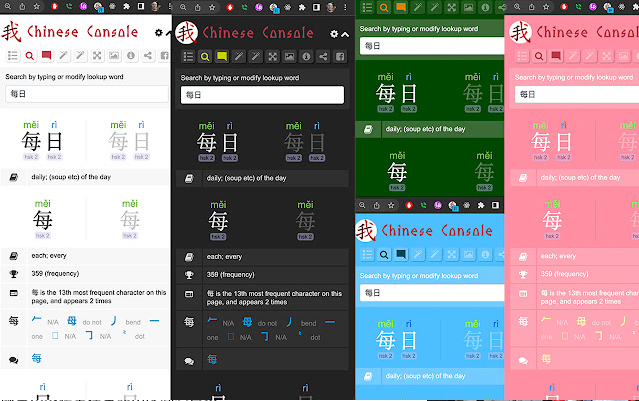Open the list view icon in green panel

coord(368,7)
